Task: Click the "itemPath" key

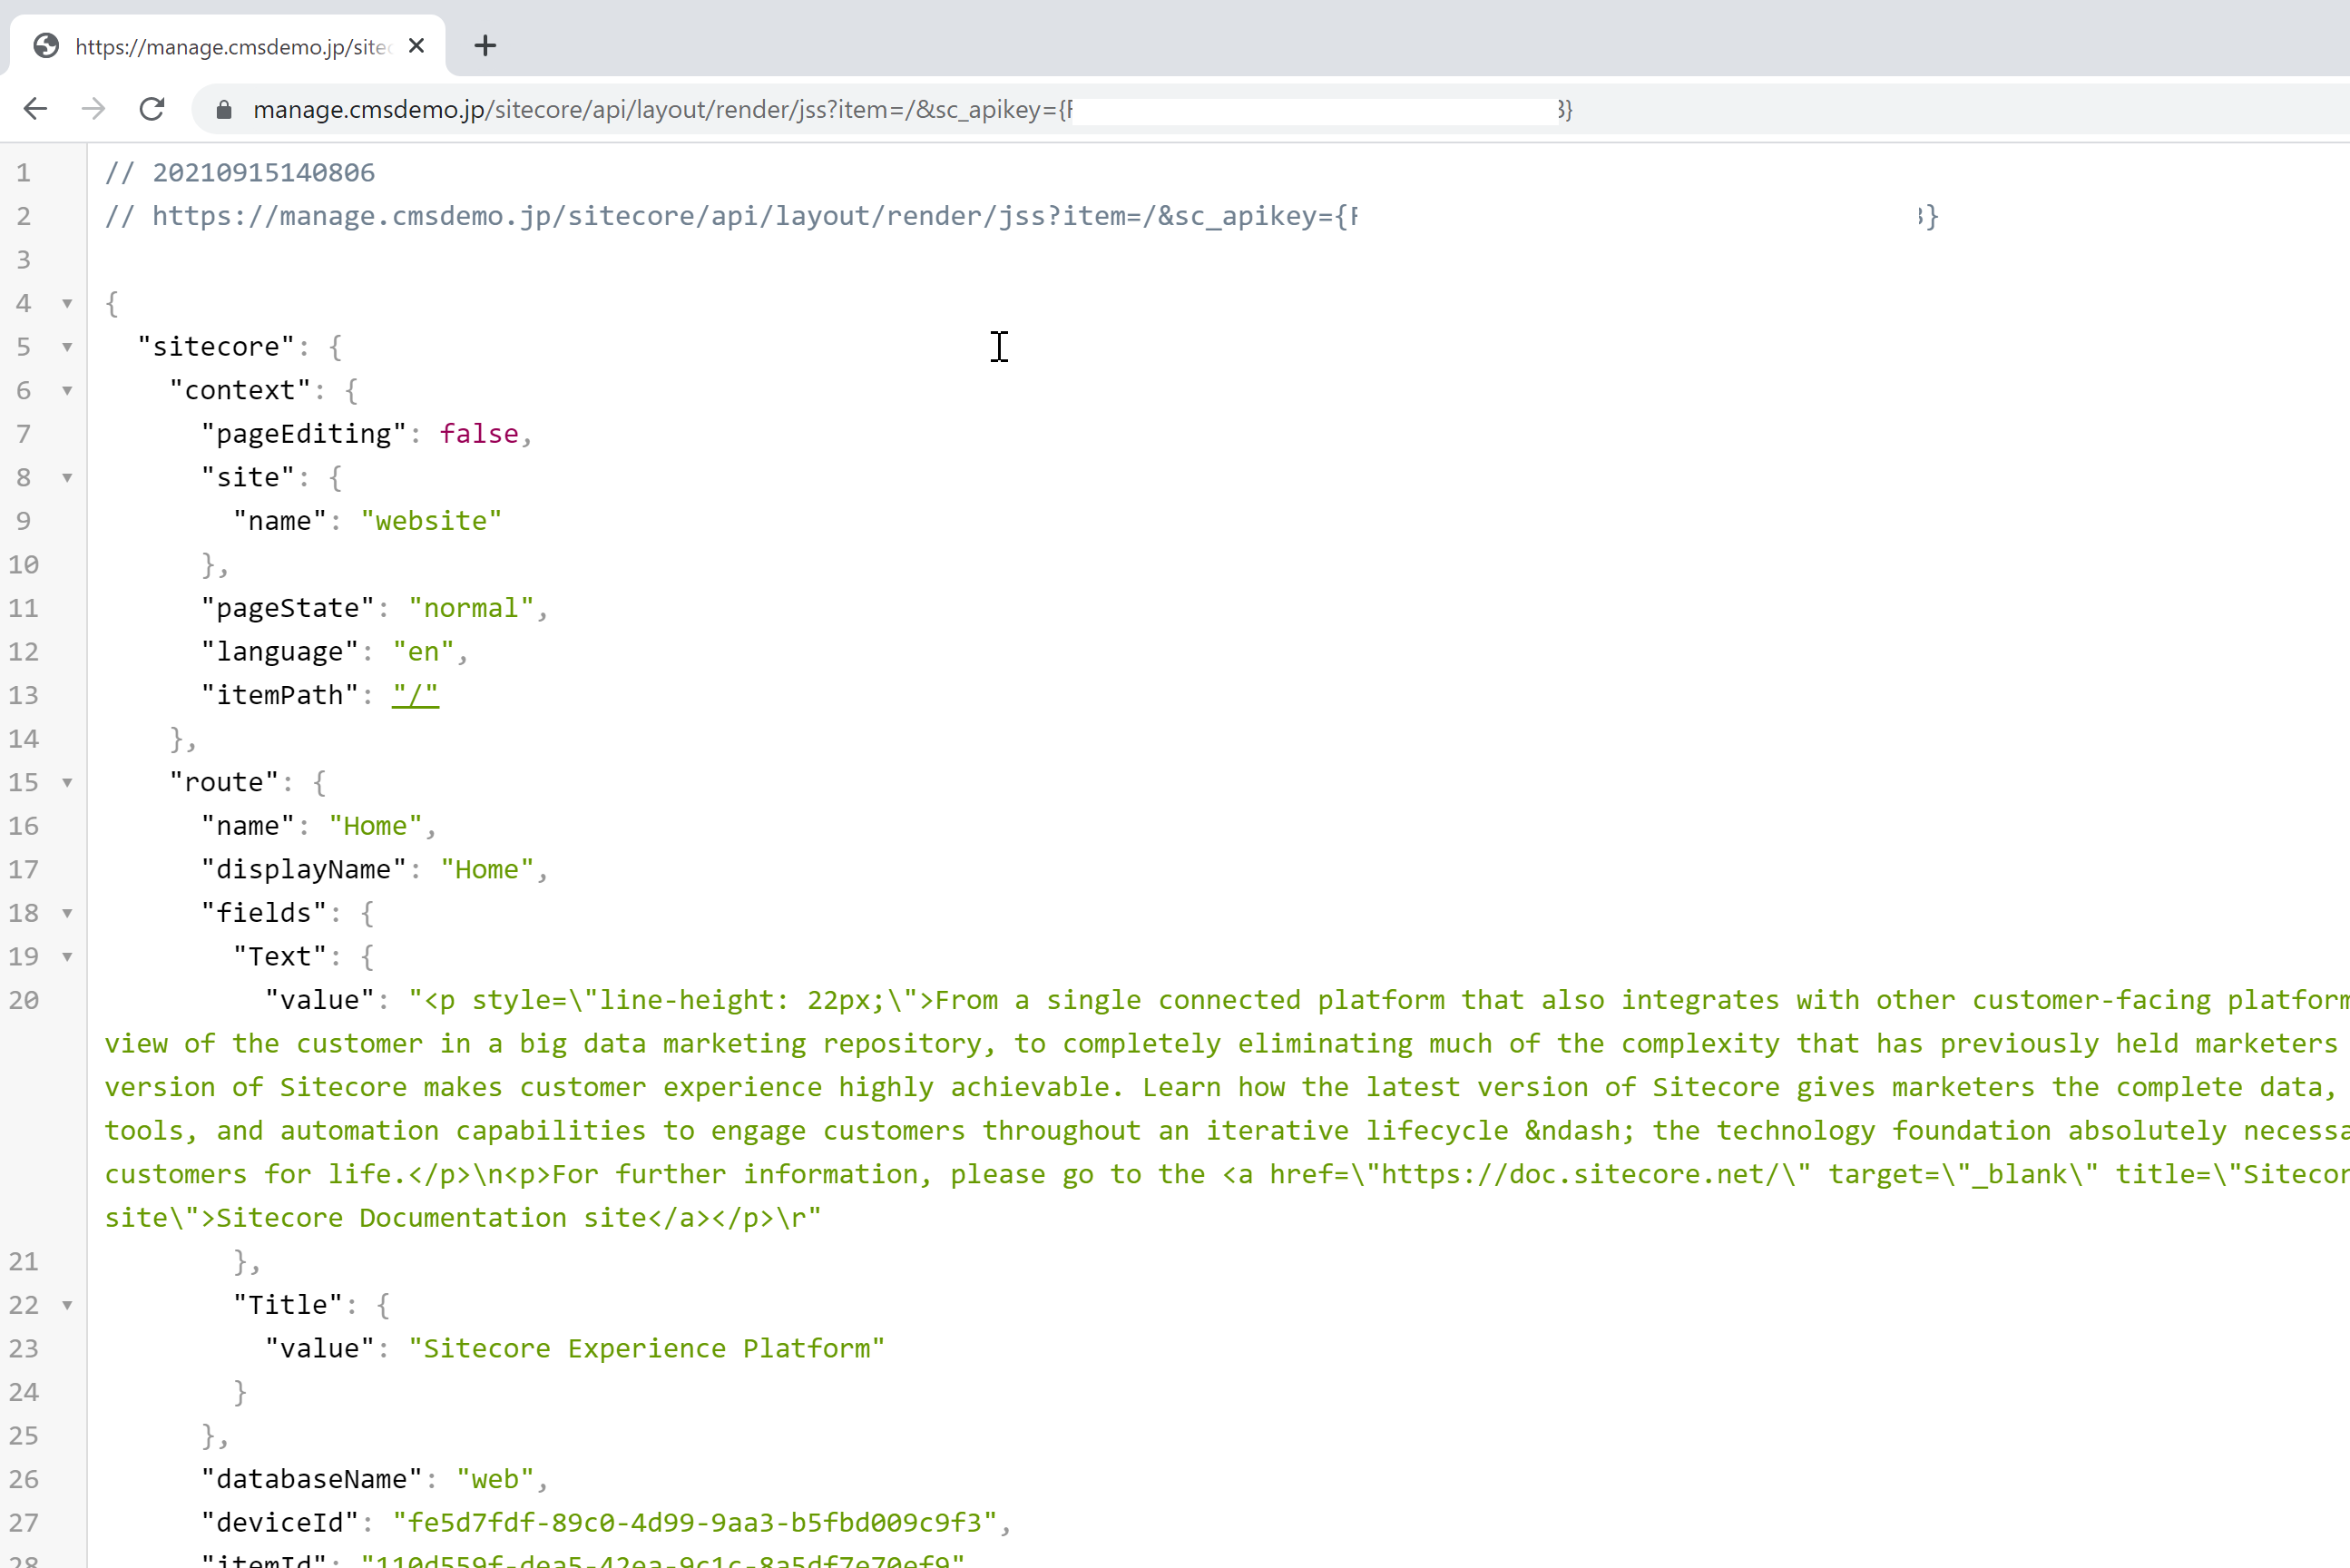Action: (279, 696)
